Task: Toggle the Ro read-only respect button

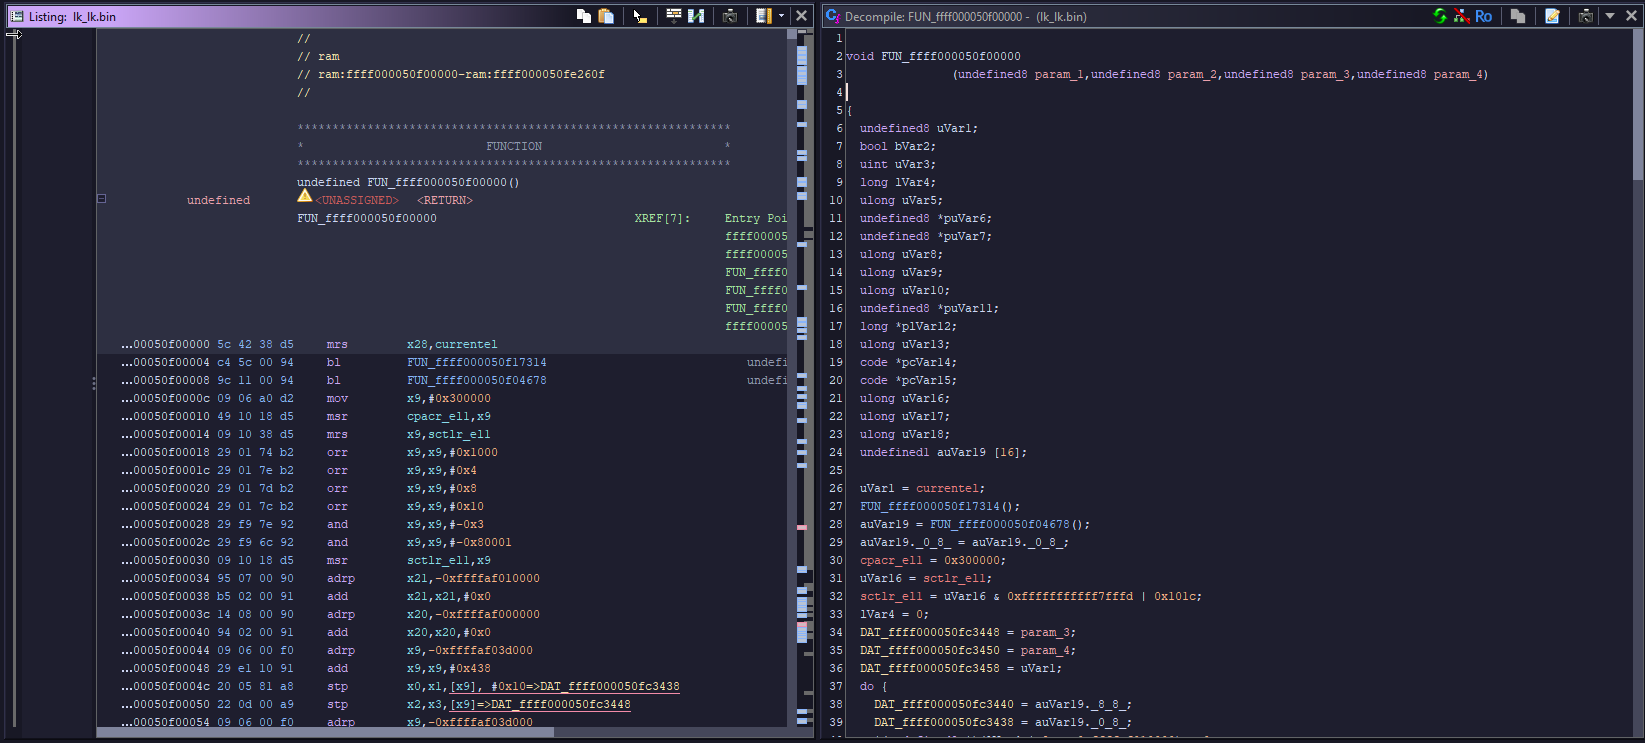Action: 1483,16
